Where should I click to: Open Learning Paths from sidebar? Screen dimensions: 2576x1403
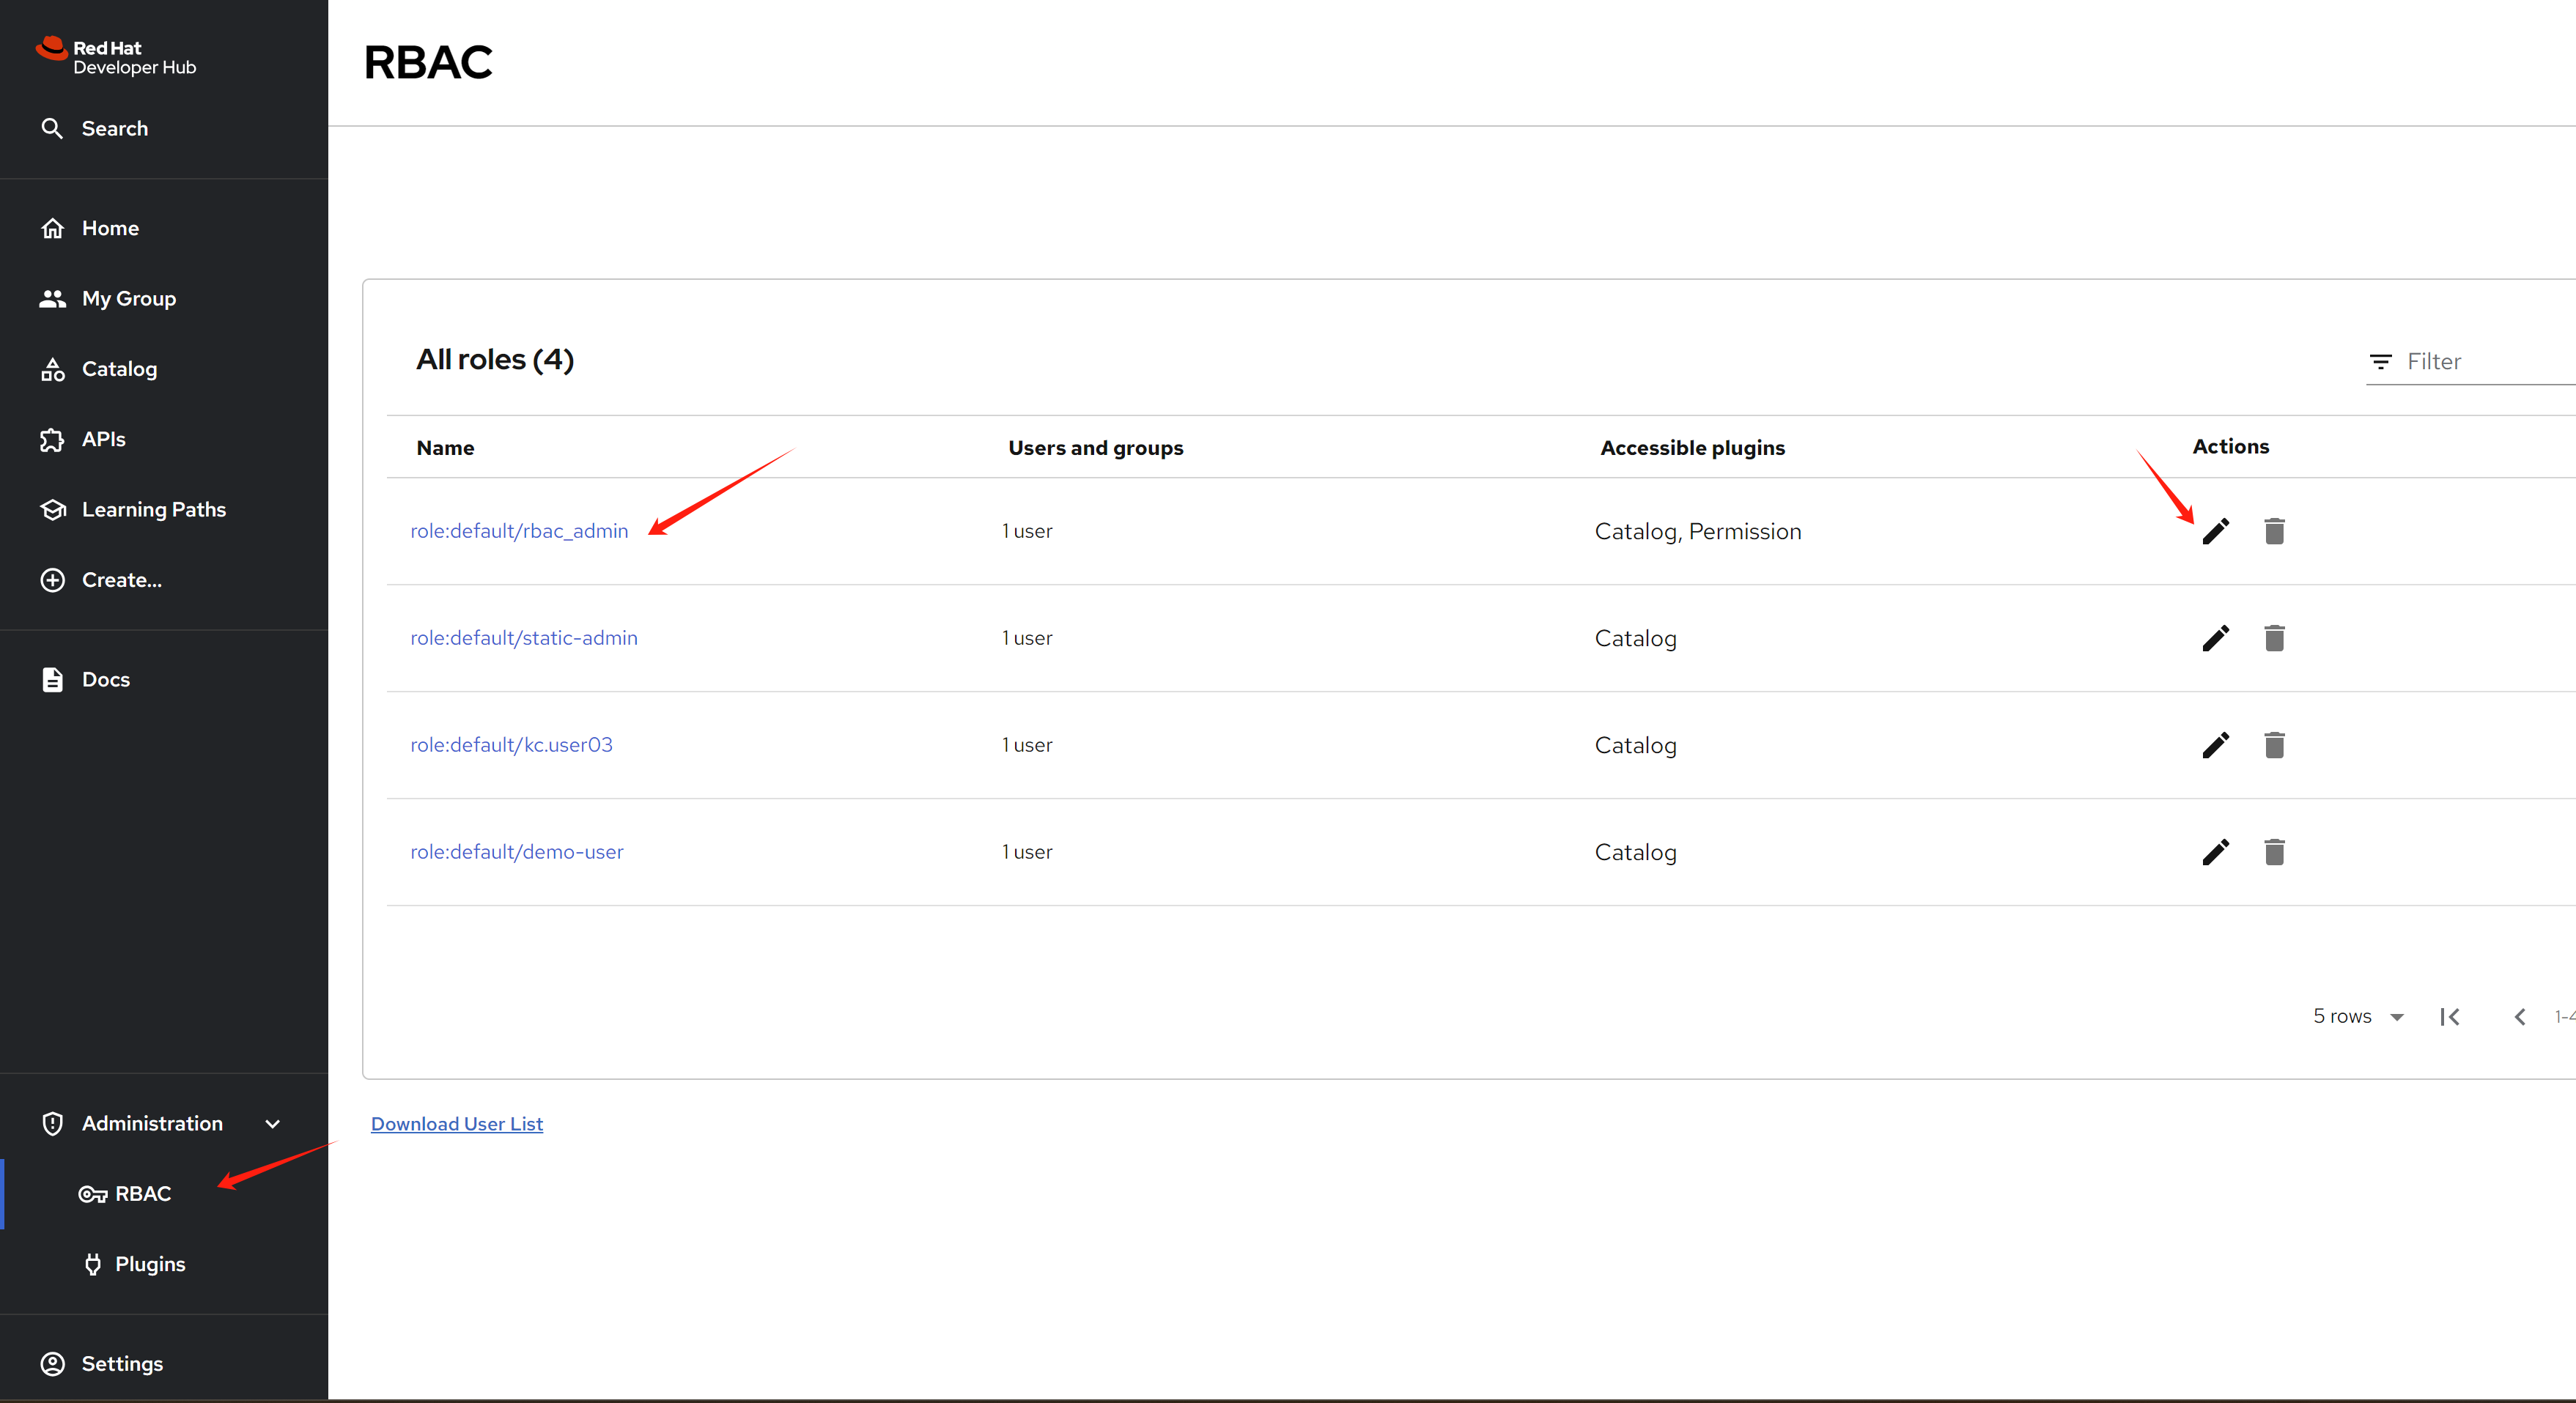(153, 510)
